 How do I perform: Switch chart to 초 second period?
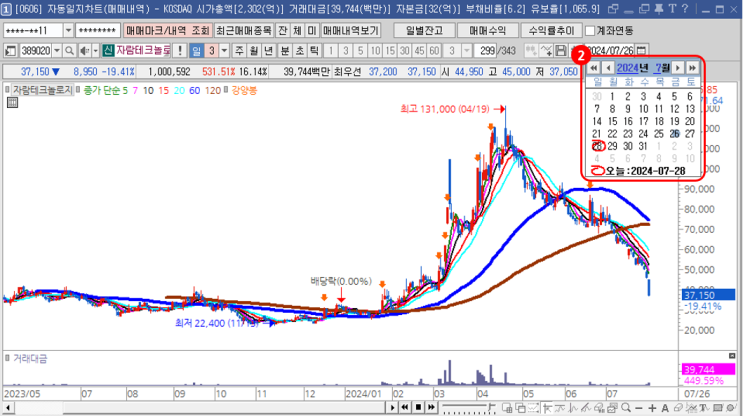point(299,50)
